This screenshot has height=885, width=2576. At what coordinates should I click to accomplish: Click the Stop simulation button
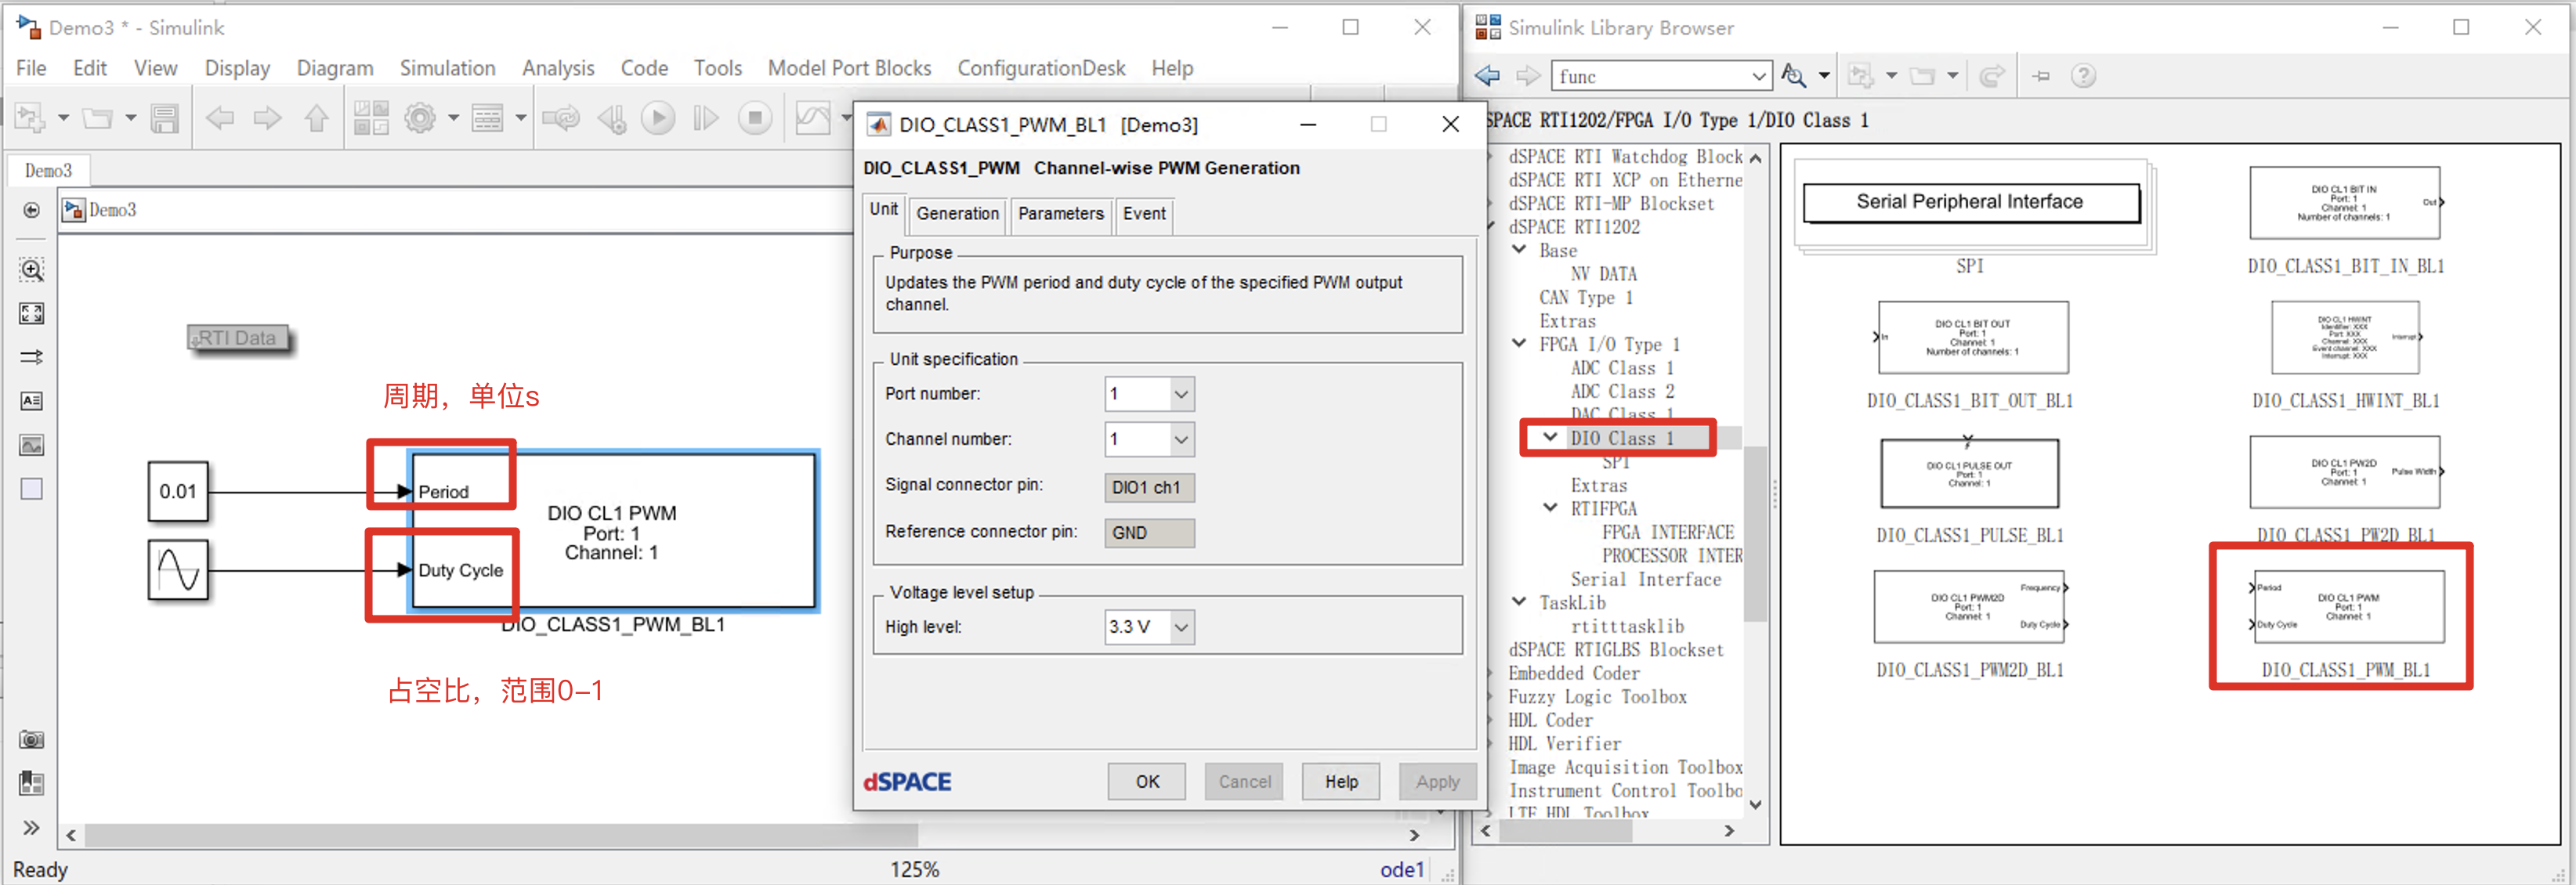pos(755,118)
